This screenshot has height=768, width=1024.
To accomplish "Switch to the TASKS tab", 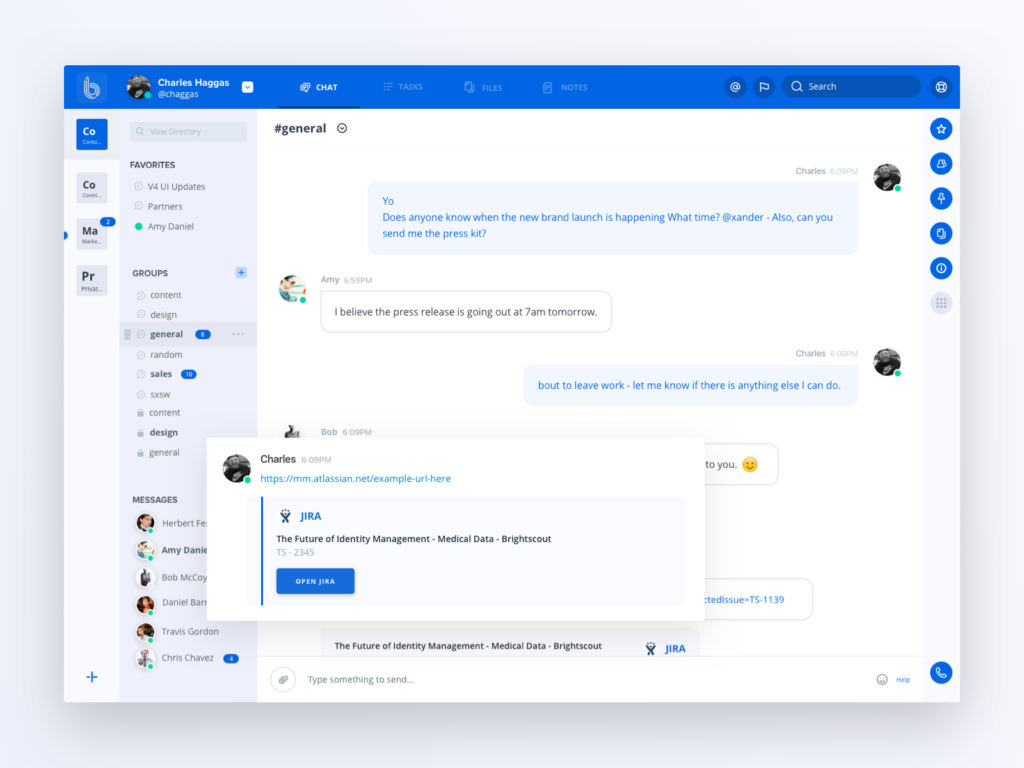I will [x=403, y=87].
